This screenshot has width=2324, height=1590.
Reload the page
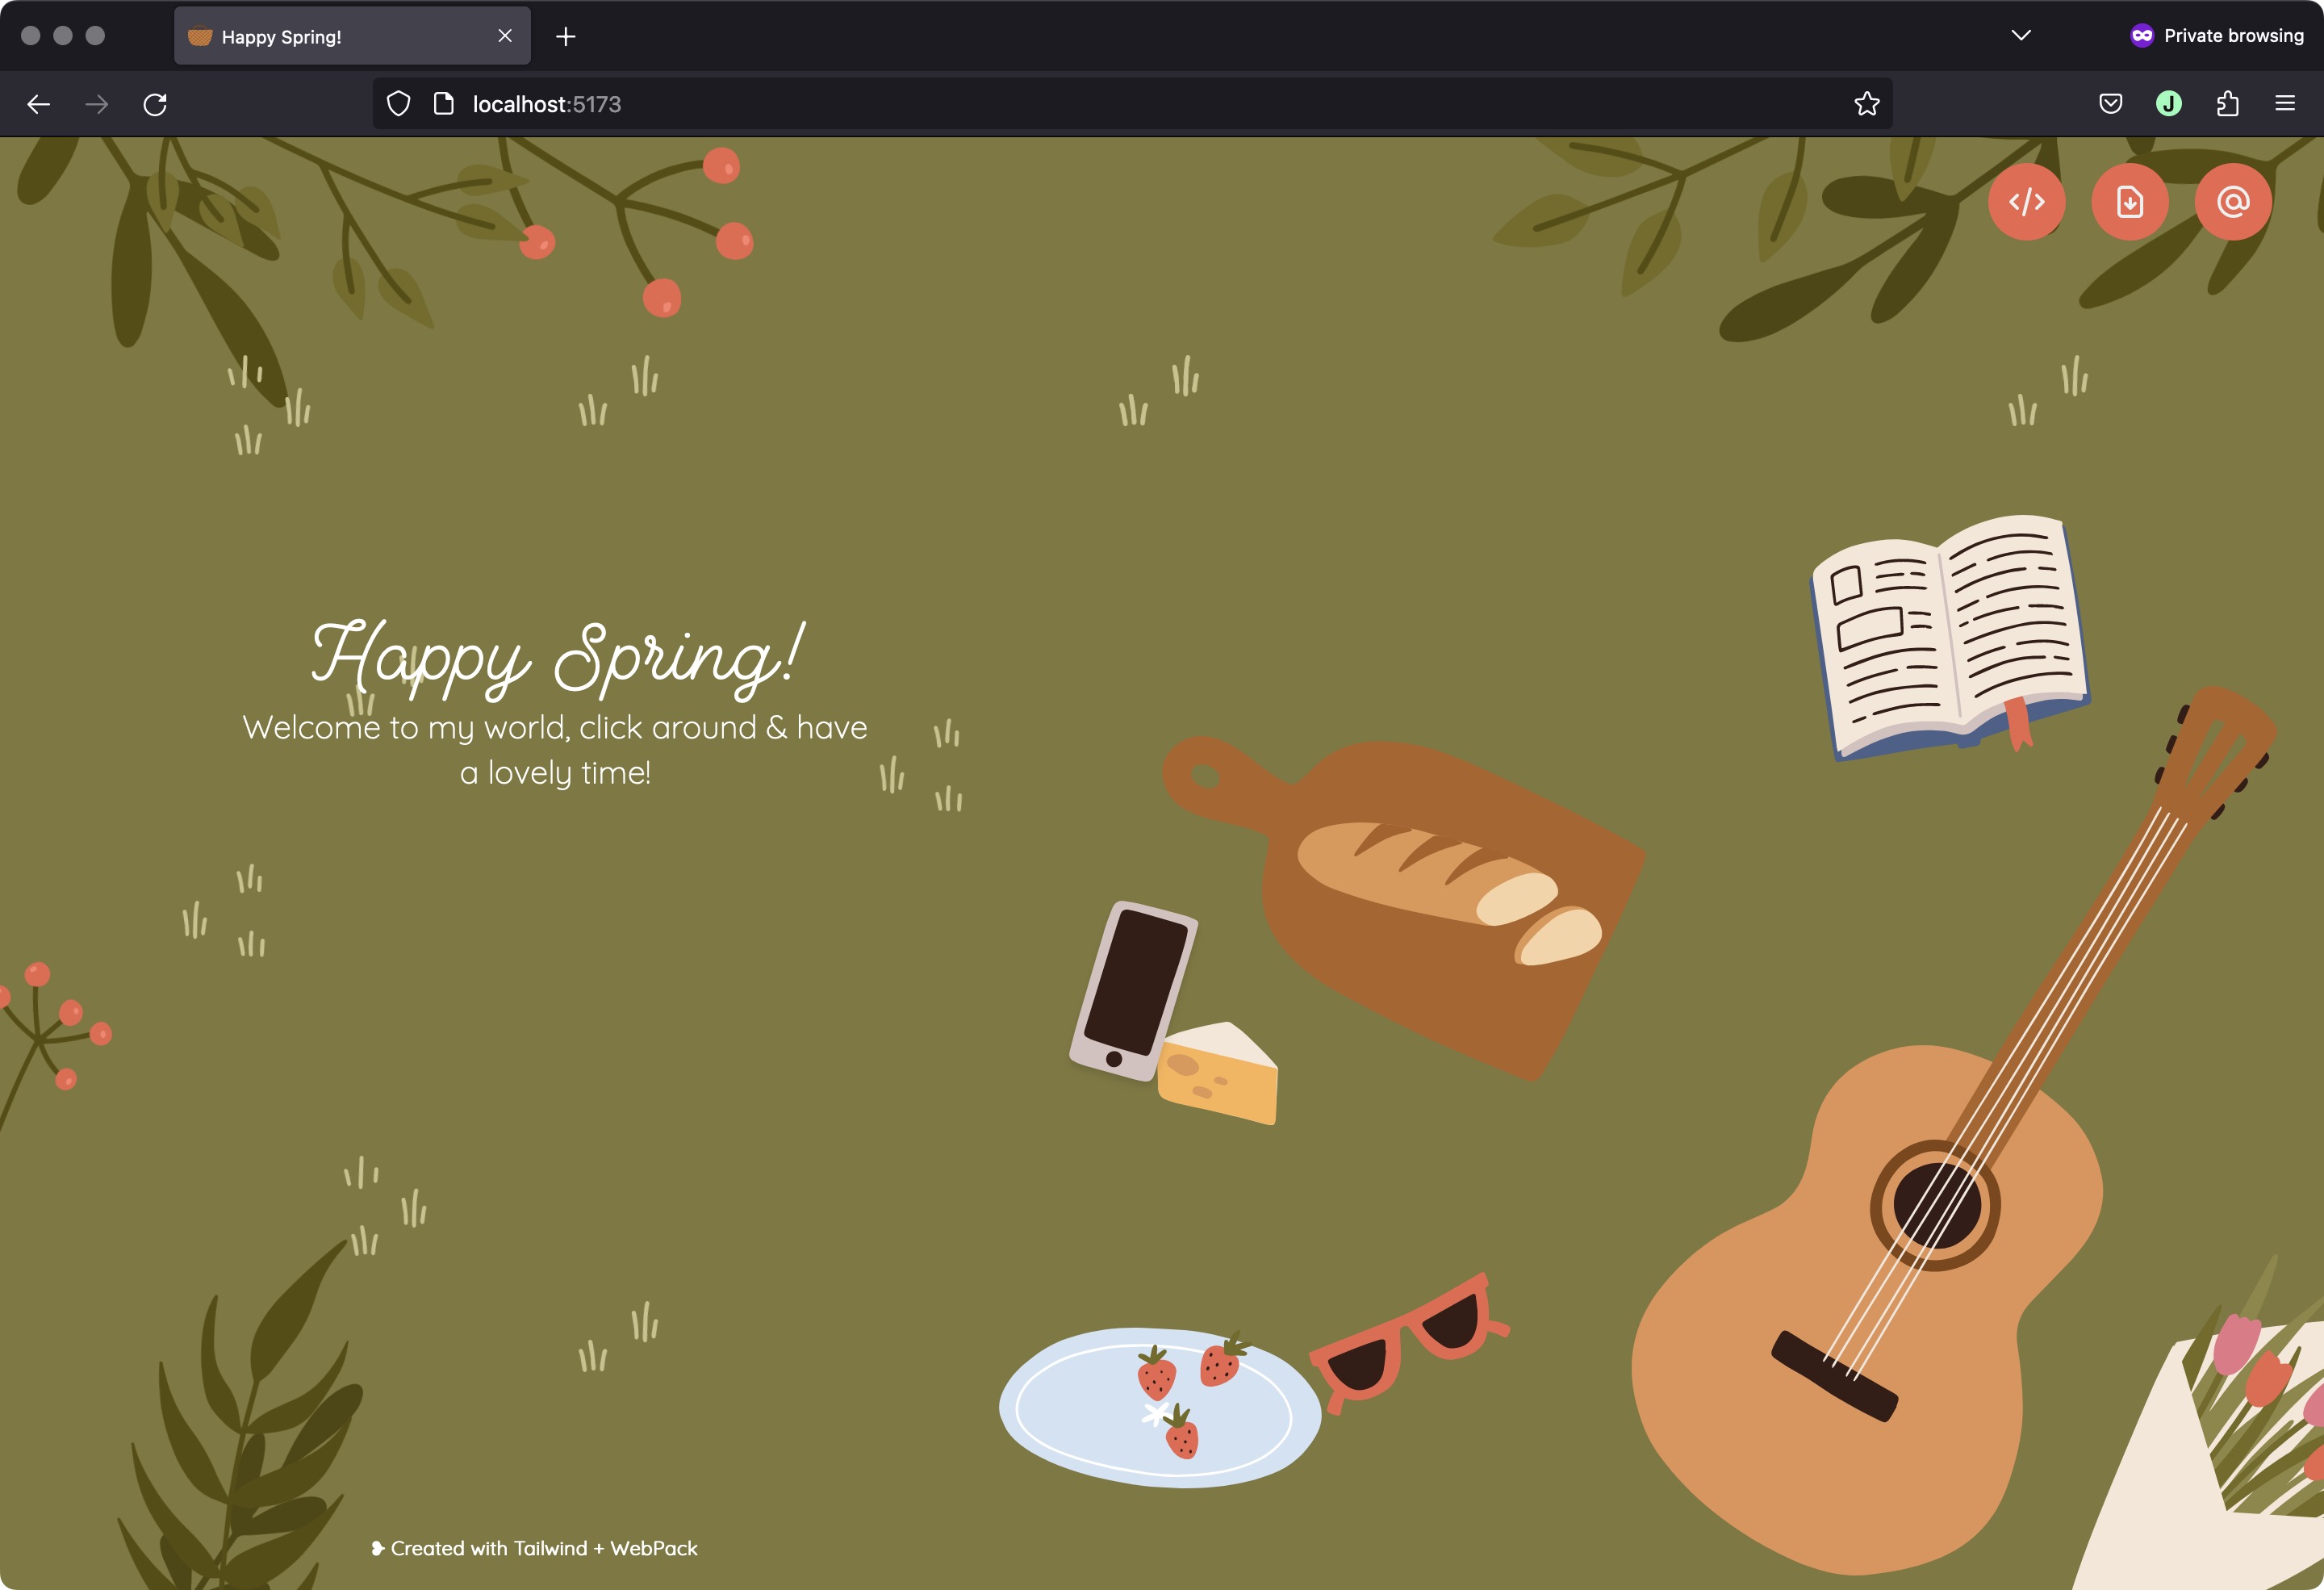(155, 104)
